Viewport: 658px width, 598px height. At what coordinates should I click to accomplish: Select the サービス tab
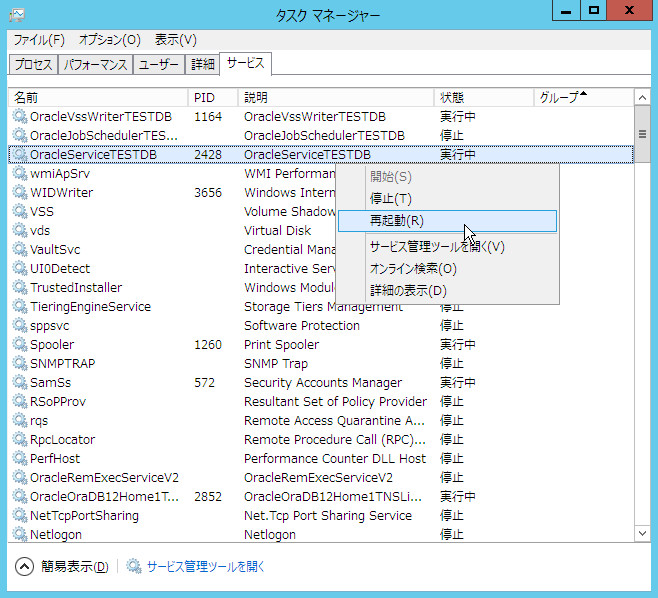pyautogui.click(x=245, y=63)
